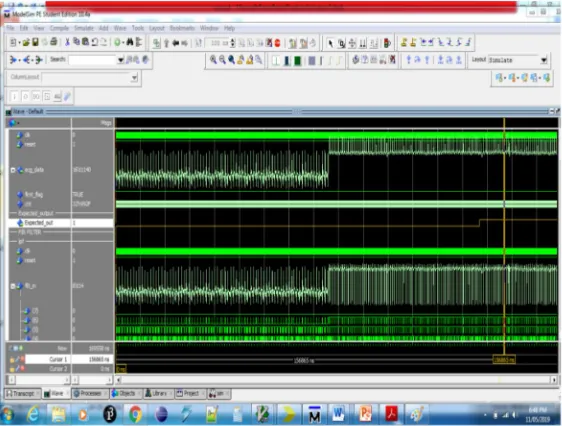This screenshot has width=562, height=426.
Task: Click the Open folder toolbar icon
Action: click(x=26, y=42)
